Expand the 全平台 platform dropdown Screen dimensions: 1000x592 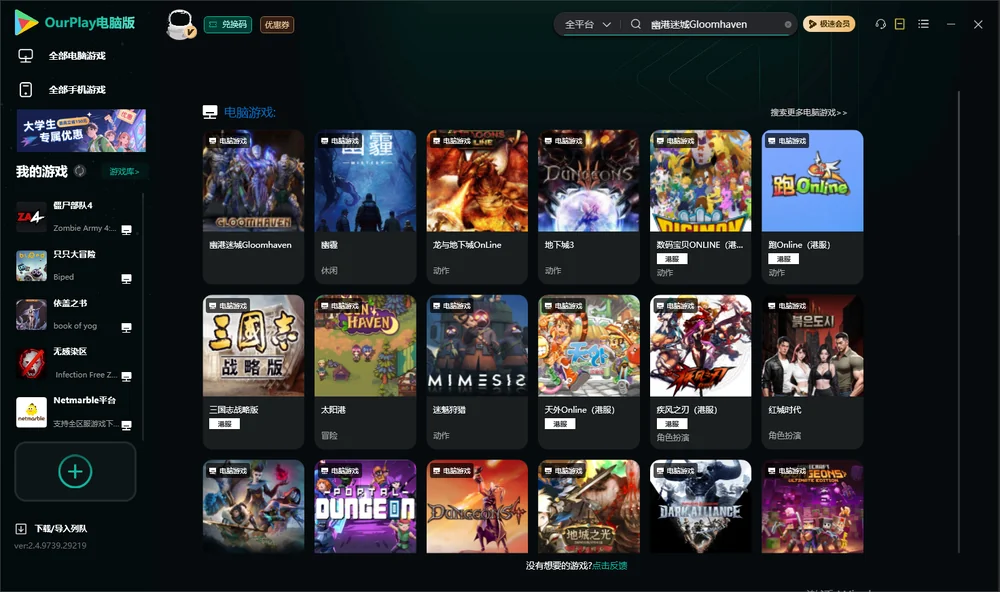click(587, 24)
